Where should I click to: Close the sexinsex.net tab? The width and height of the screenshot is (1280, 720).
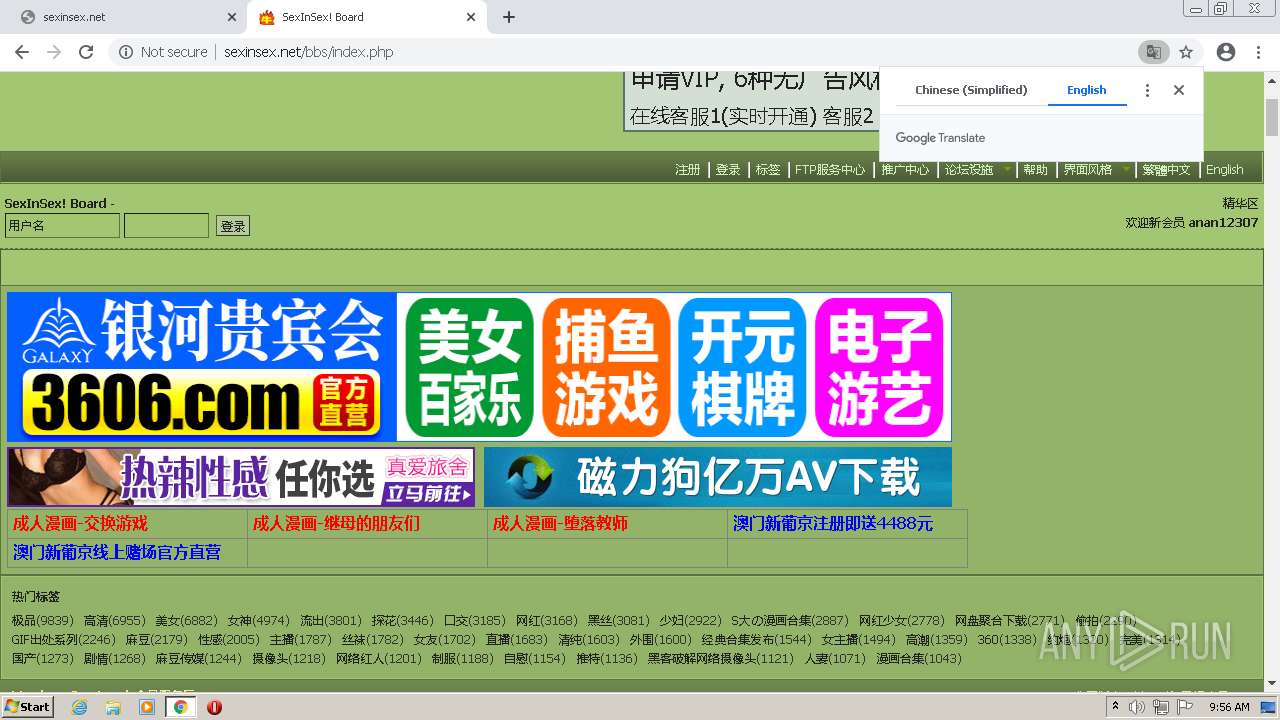tap(232, 17)
